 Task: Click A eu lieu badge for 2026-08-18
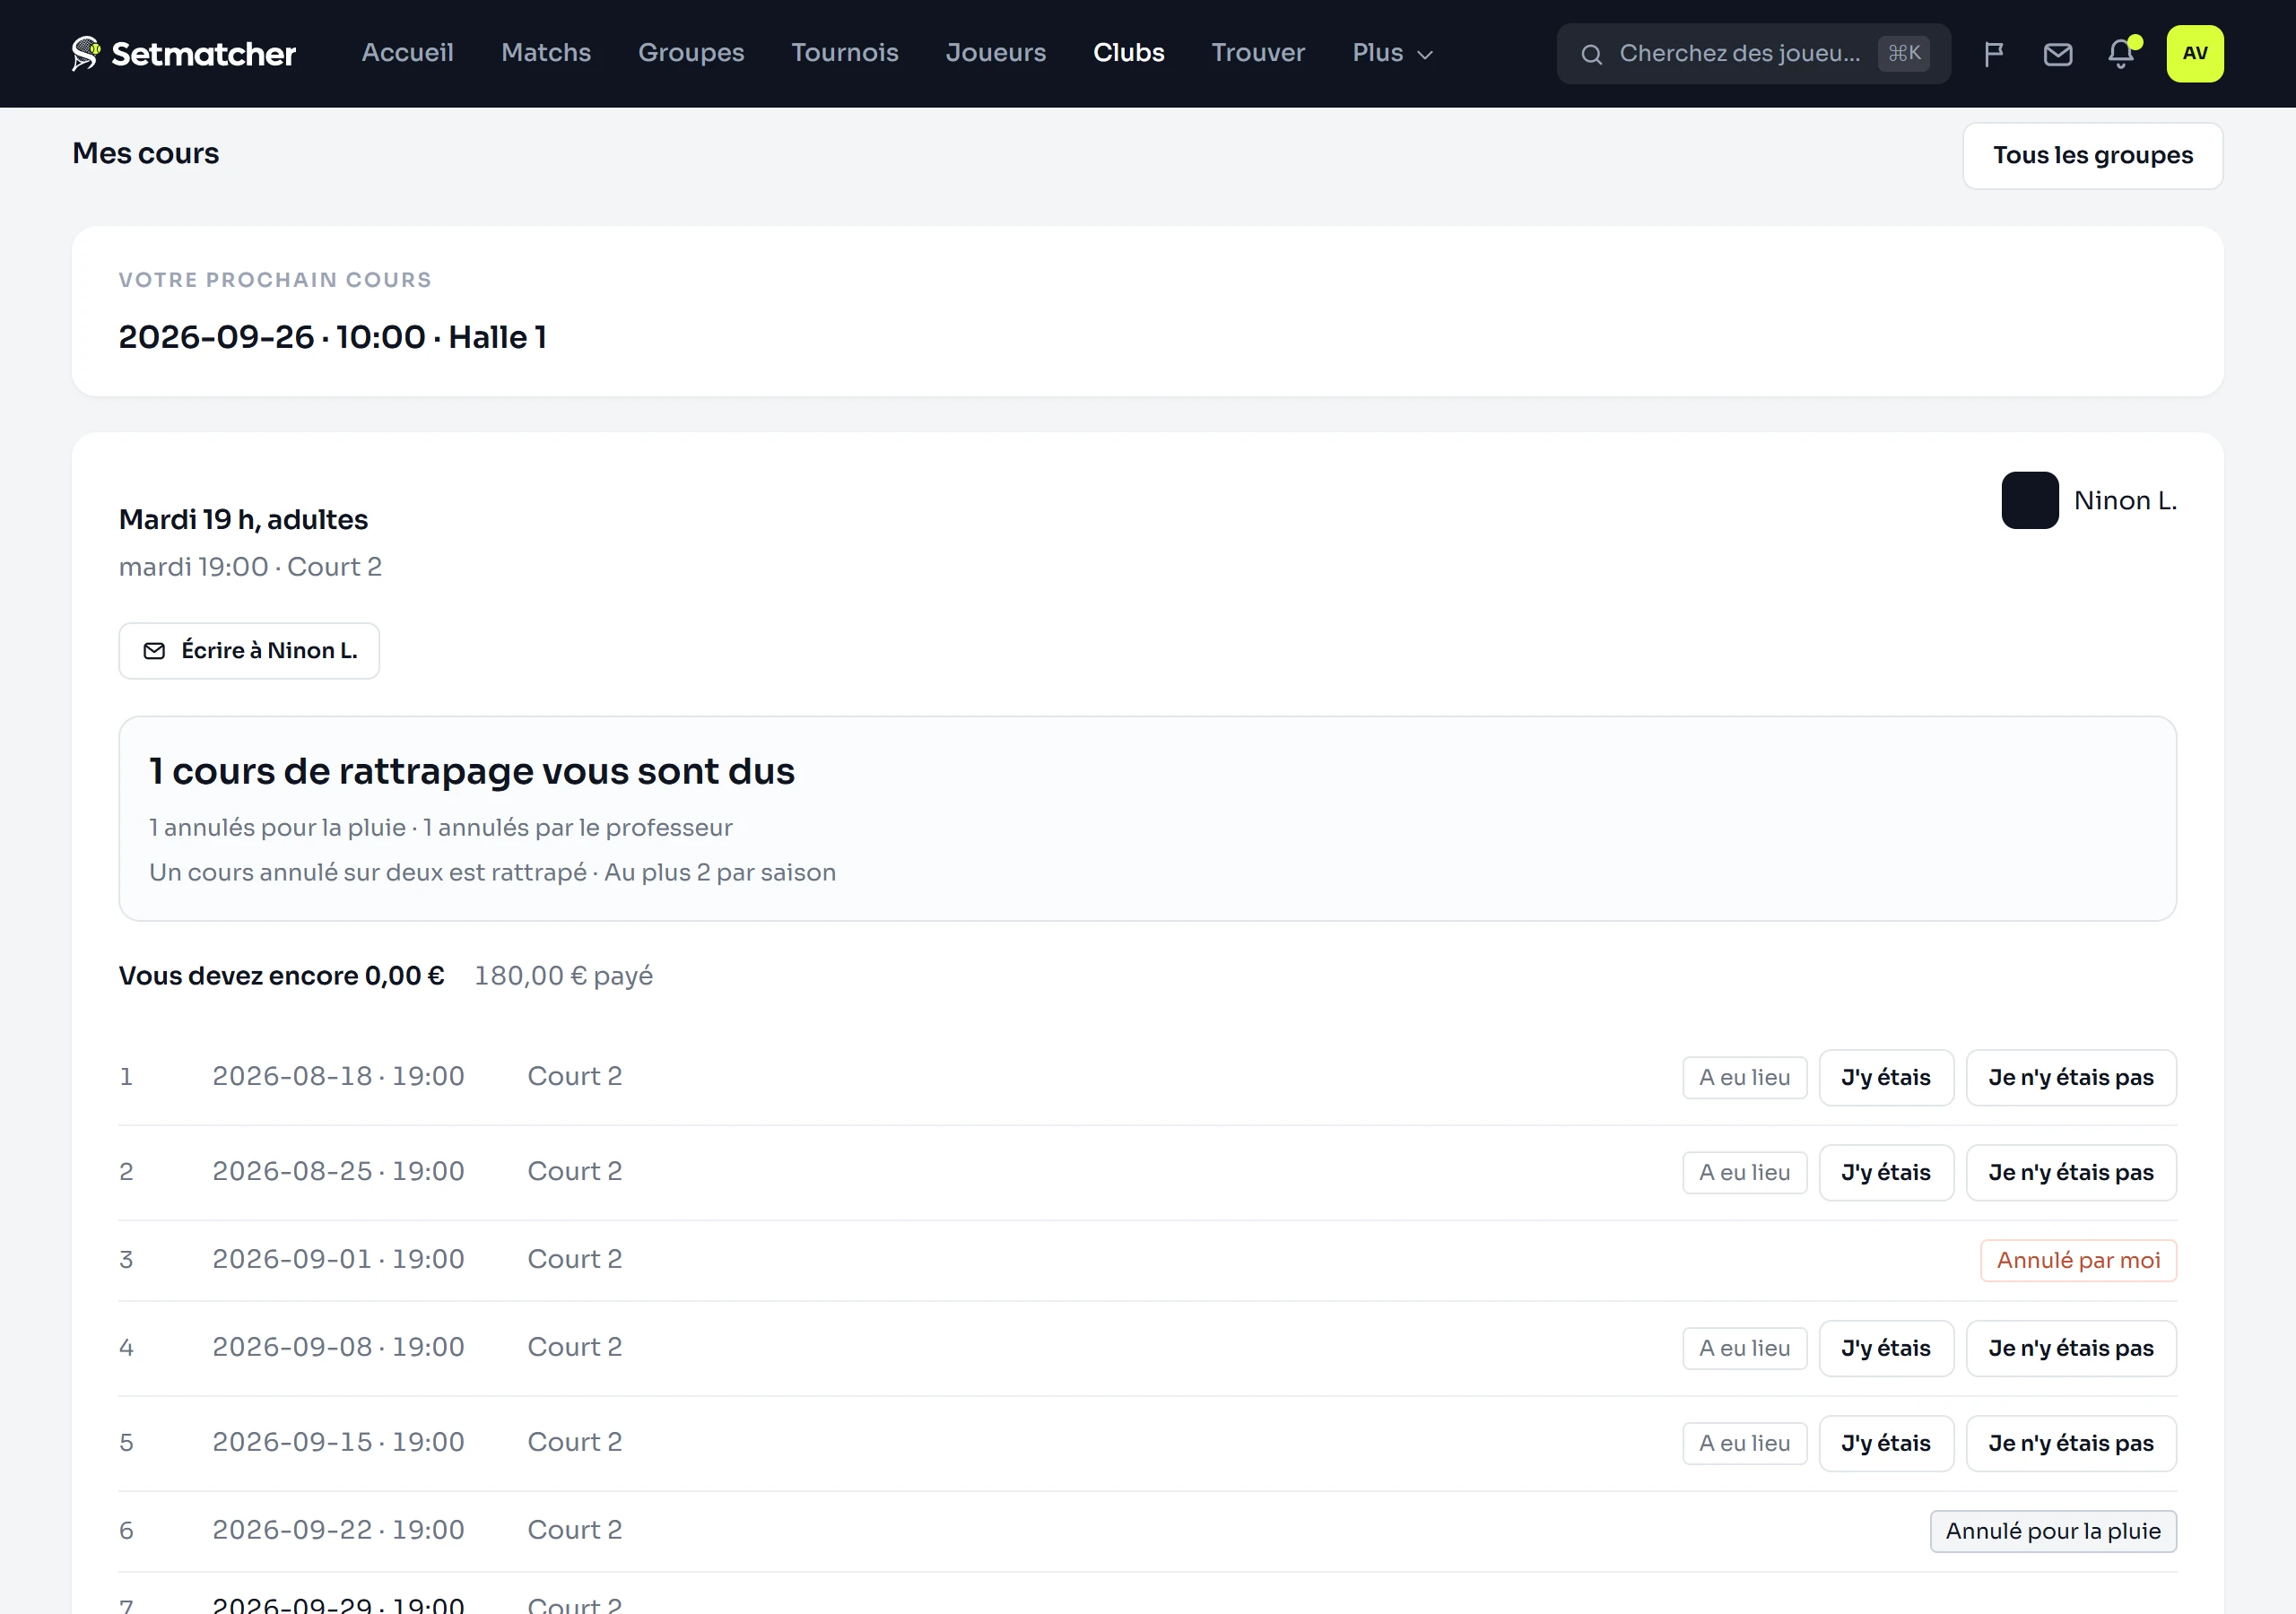pyautogui.click(x=1744, y=1078)
